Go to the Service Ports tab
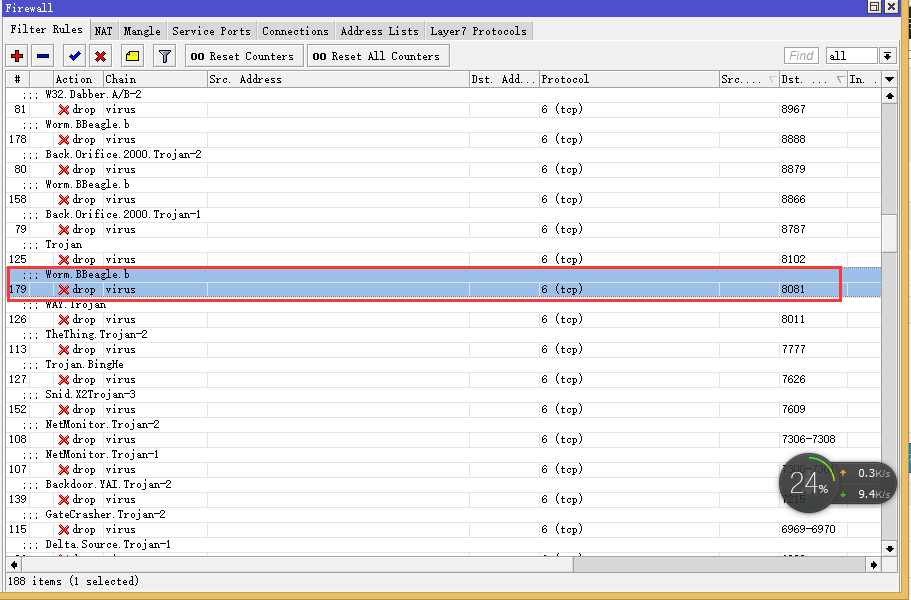This screenshot has width=911, height=600. click(211, 31)
